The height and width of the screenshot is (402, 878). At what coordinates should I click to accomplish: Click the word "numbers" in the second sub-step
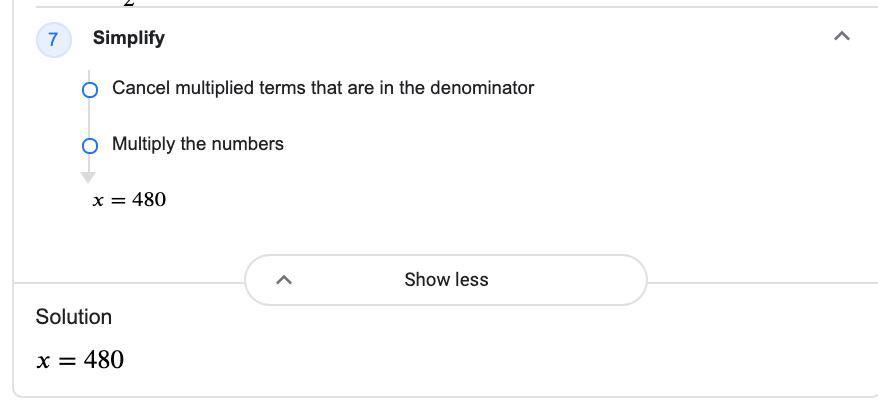(x=251, y=144)
